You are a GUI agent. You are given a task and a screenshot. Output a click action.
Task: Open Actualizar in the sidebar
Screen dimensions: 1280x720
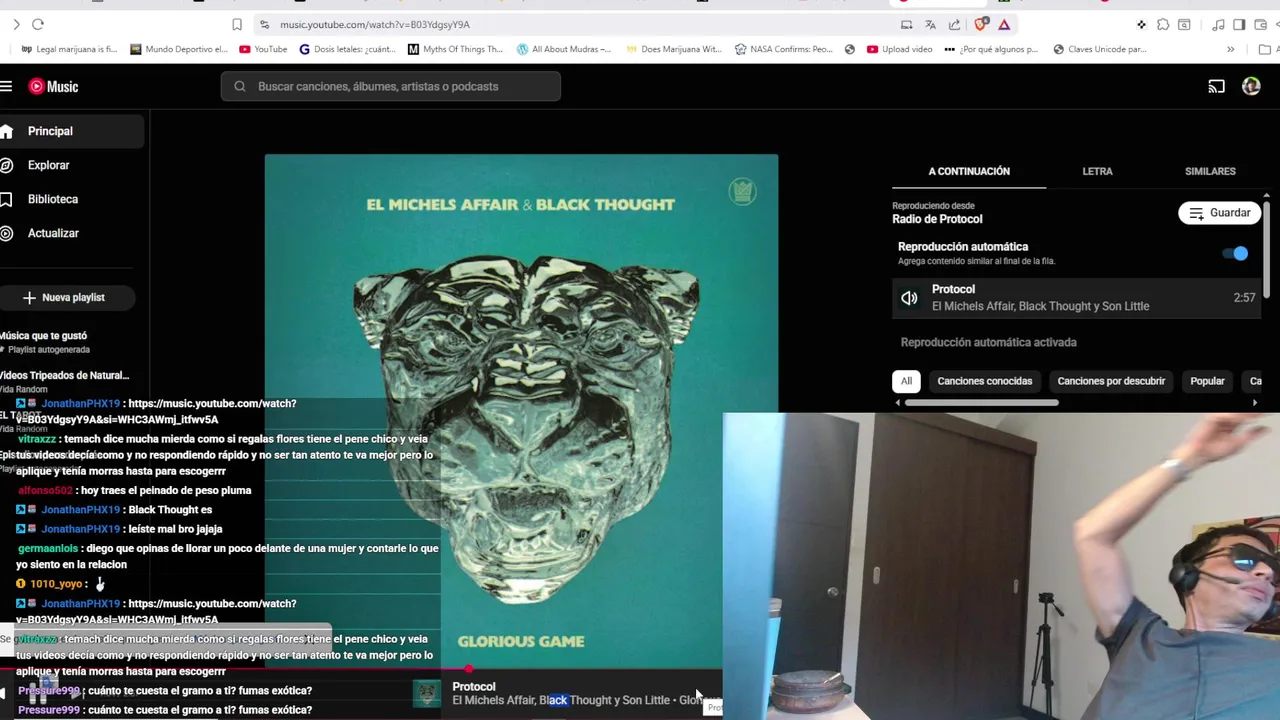coord(72,233)
